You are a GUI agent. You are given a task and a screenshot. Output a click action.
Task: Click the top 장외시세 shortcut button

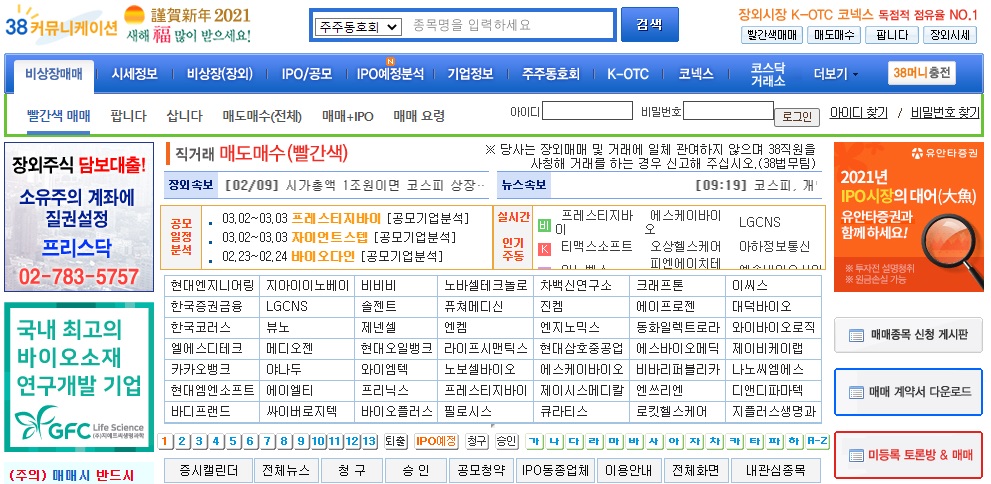950,35
